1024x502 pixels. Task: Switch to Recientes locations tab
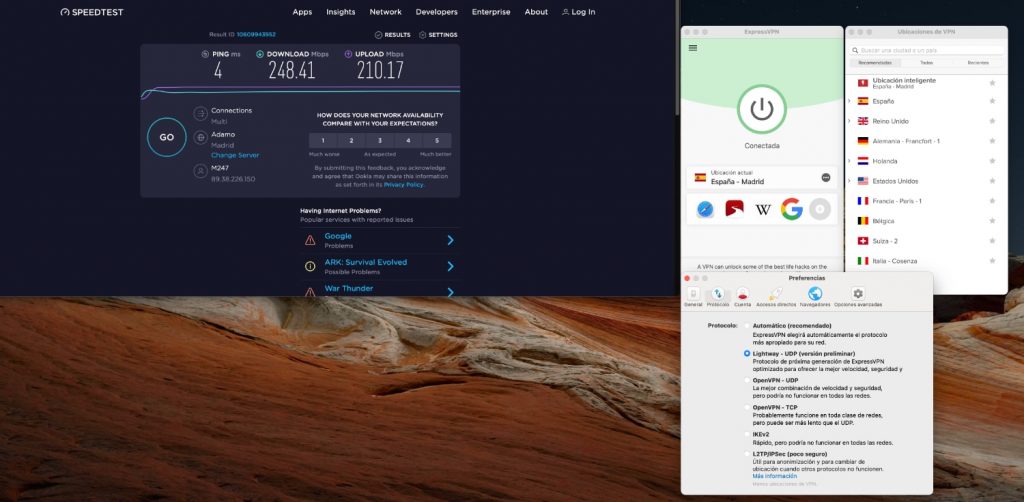click(978, 63)
